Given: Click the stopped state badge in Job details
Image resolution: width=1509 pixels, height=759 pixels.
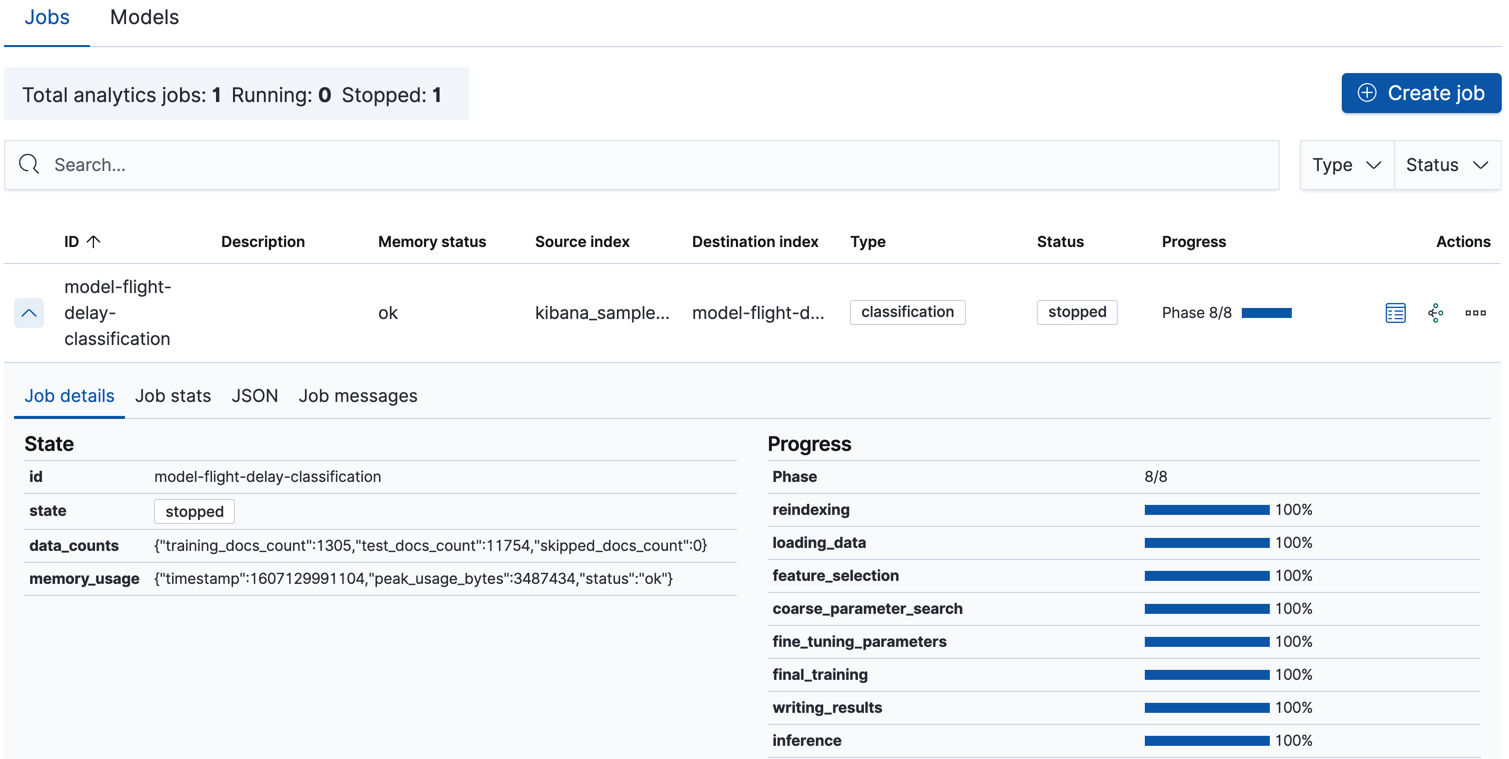Looking at the screenshot, I should [x=194, y=511].
